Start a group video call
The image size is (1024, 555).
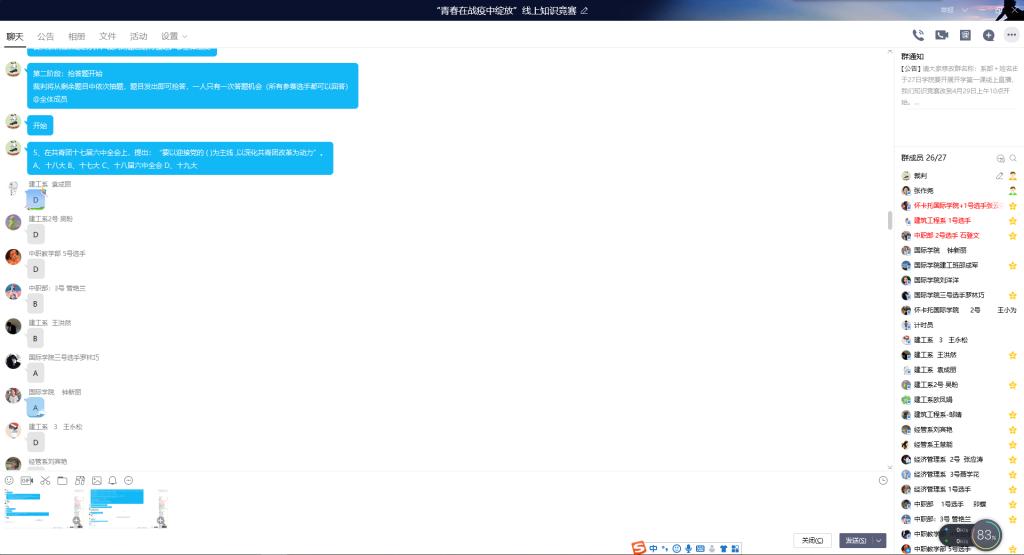(941, 35)
